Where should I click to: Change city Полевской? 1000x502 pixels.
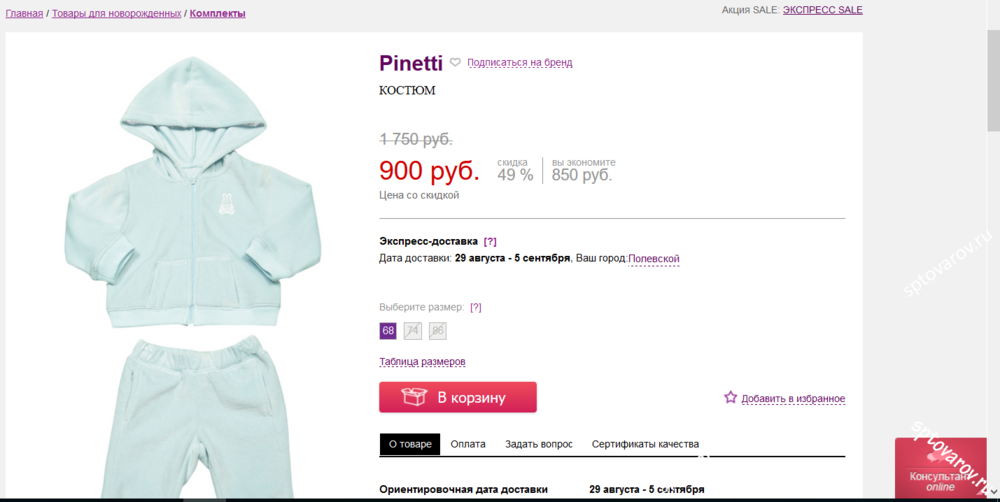(654, 259)
